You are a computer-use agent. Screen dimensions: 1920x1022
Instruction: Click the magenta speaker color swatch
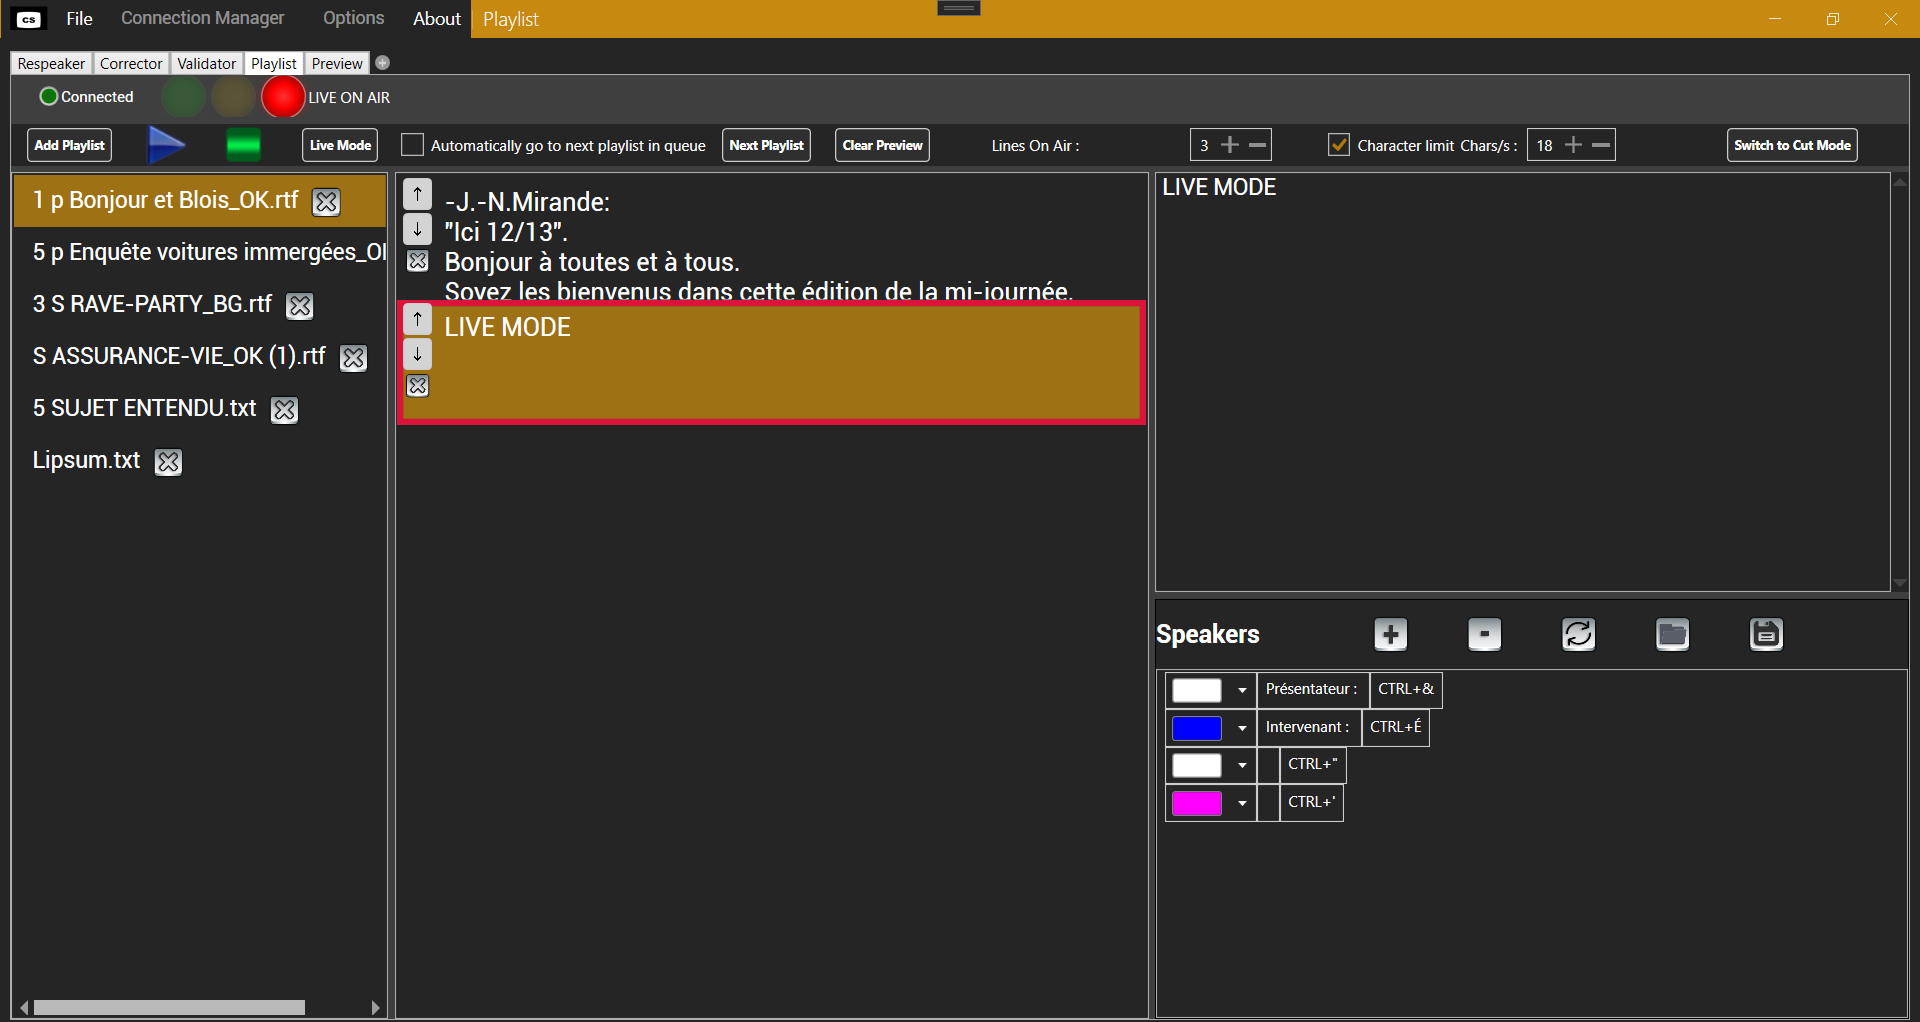coord(1197,803)
